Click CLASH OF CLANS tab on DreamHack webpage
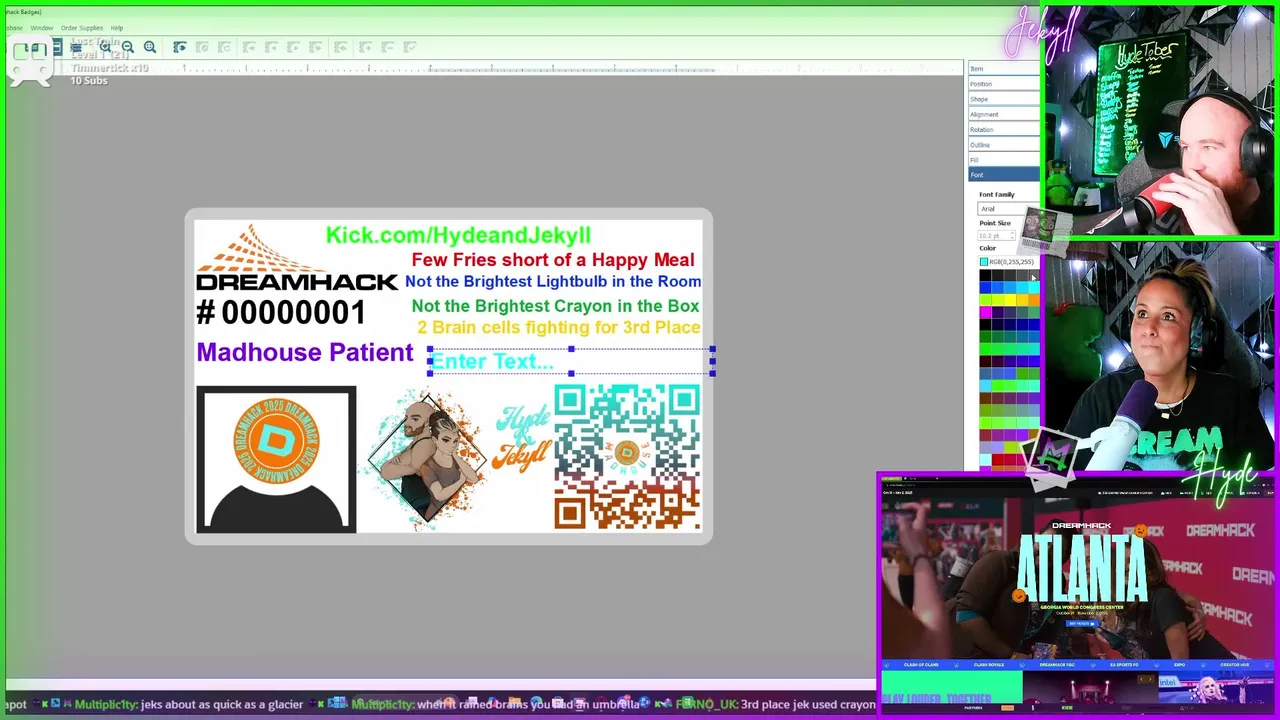The height and width of the screenshot is (720, 1280). (921, 665)
